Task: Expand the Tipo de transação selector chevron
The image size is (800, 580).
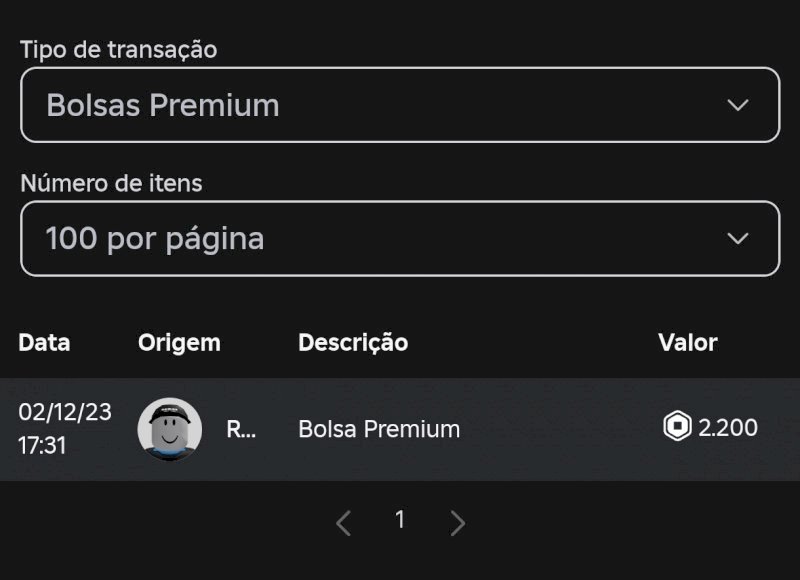Action: [x=738, y=105]
